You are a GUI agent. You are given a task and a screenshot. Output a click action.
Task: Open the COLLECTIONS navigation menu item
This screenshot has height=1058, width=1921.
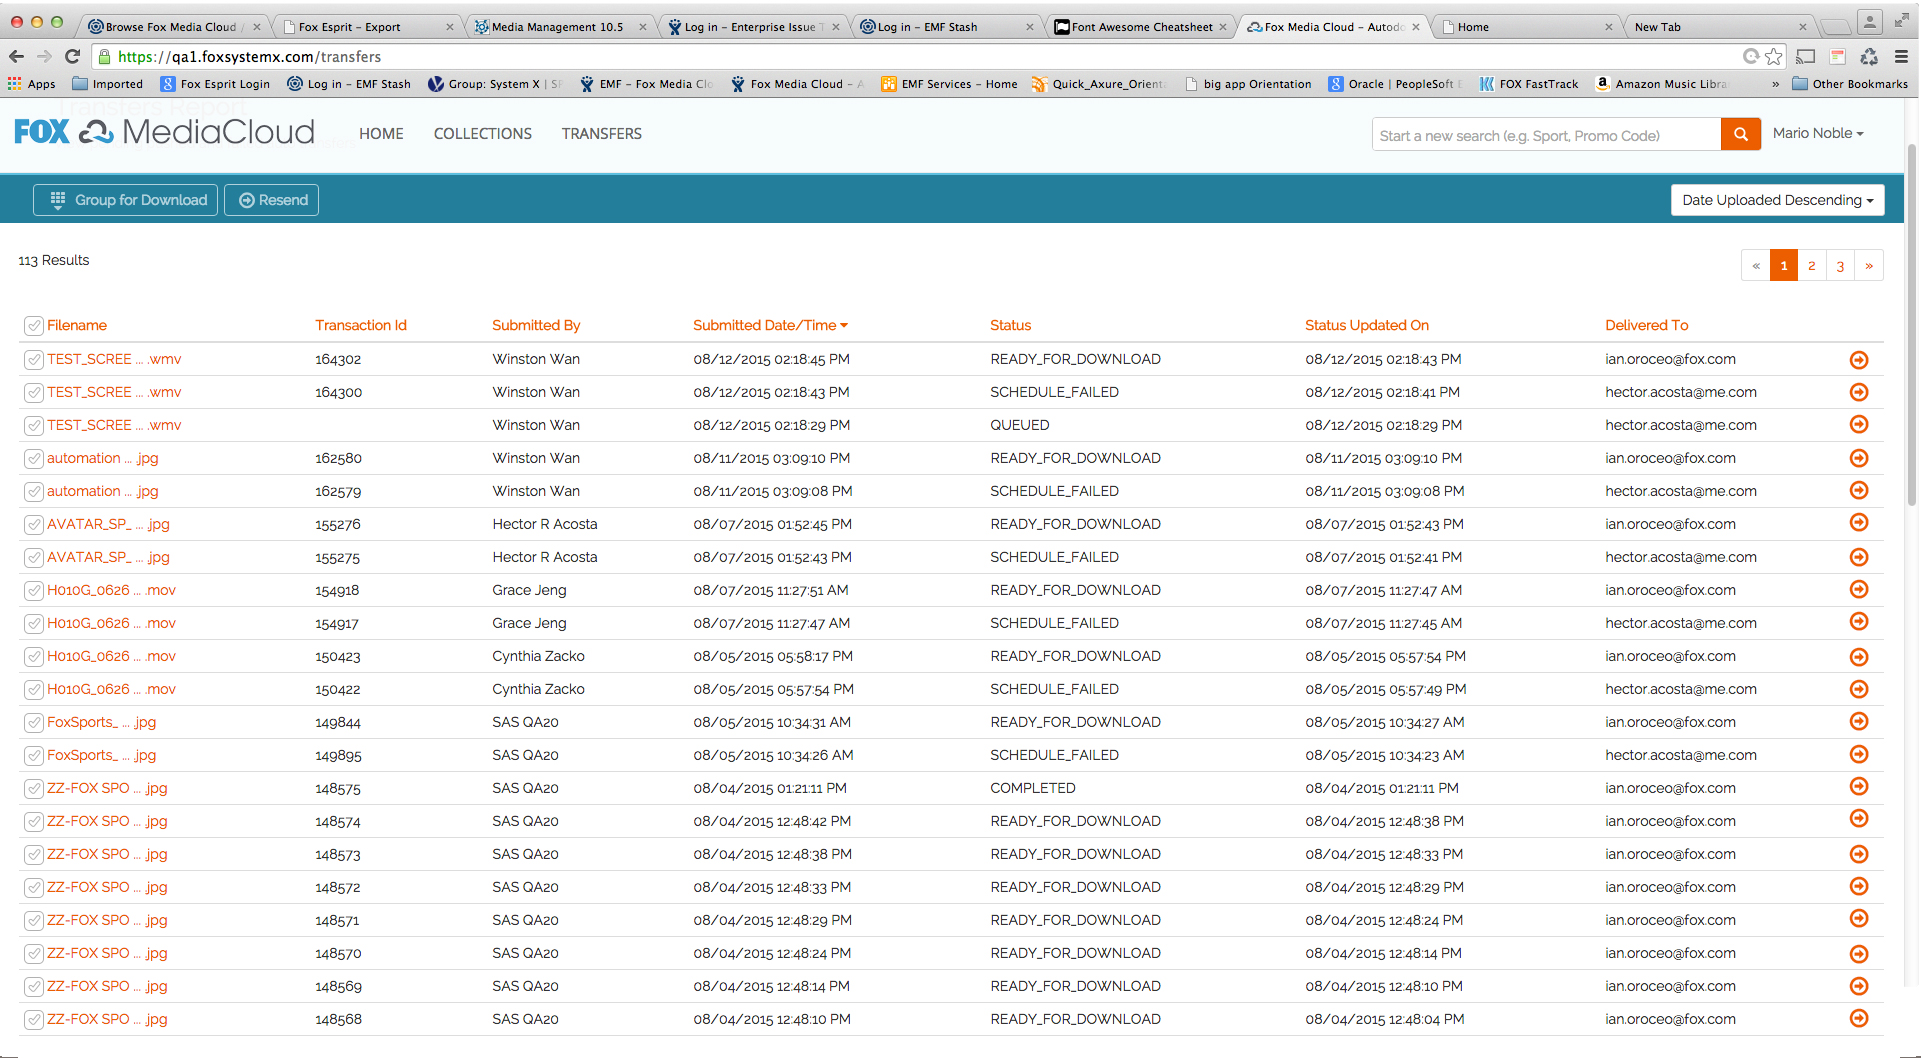482,134
